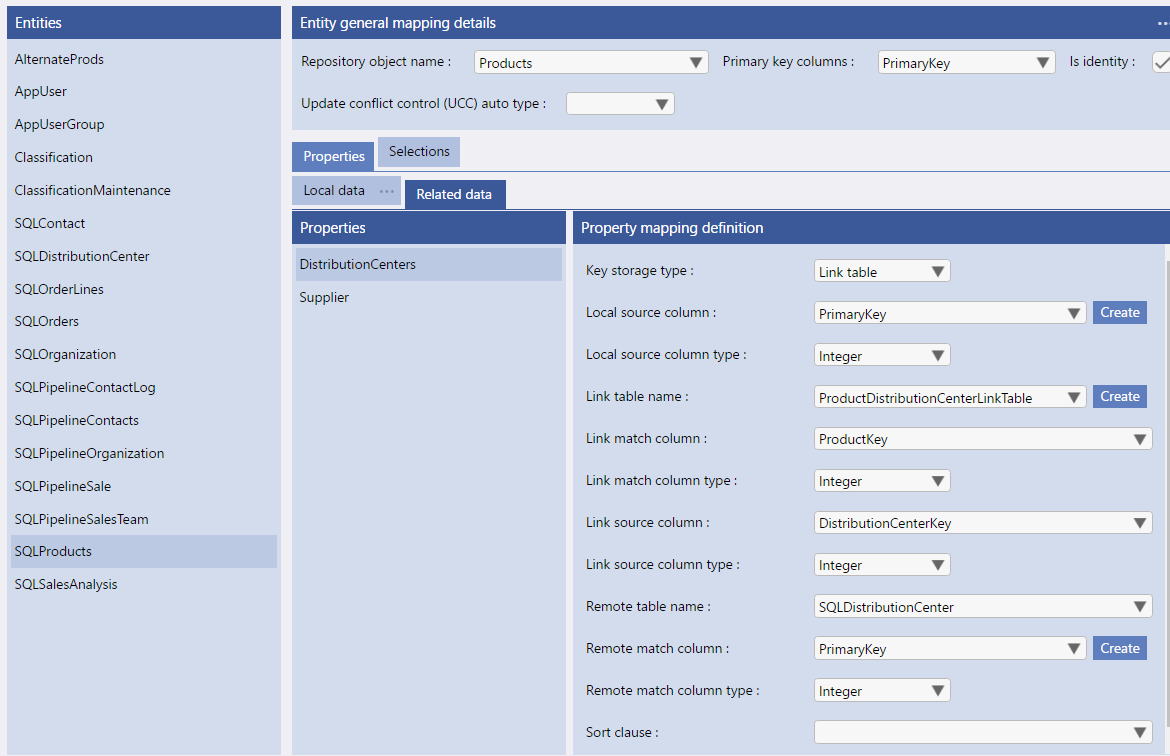Open the Primary key columns dropdown
The height and width of the screenshot is (756, 1170).
click(x=966, y=63)
